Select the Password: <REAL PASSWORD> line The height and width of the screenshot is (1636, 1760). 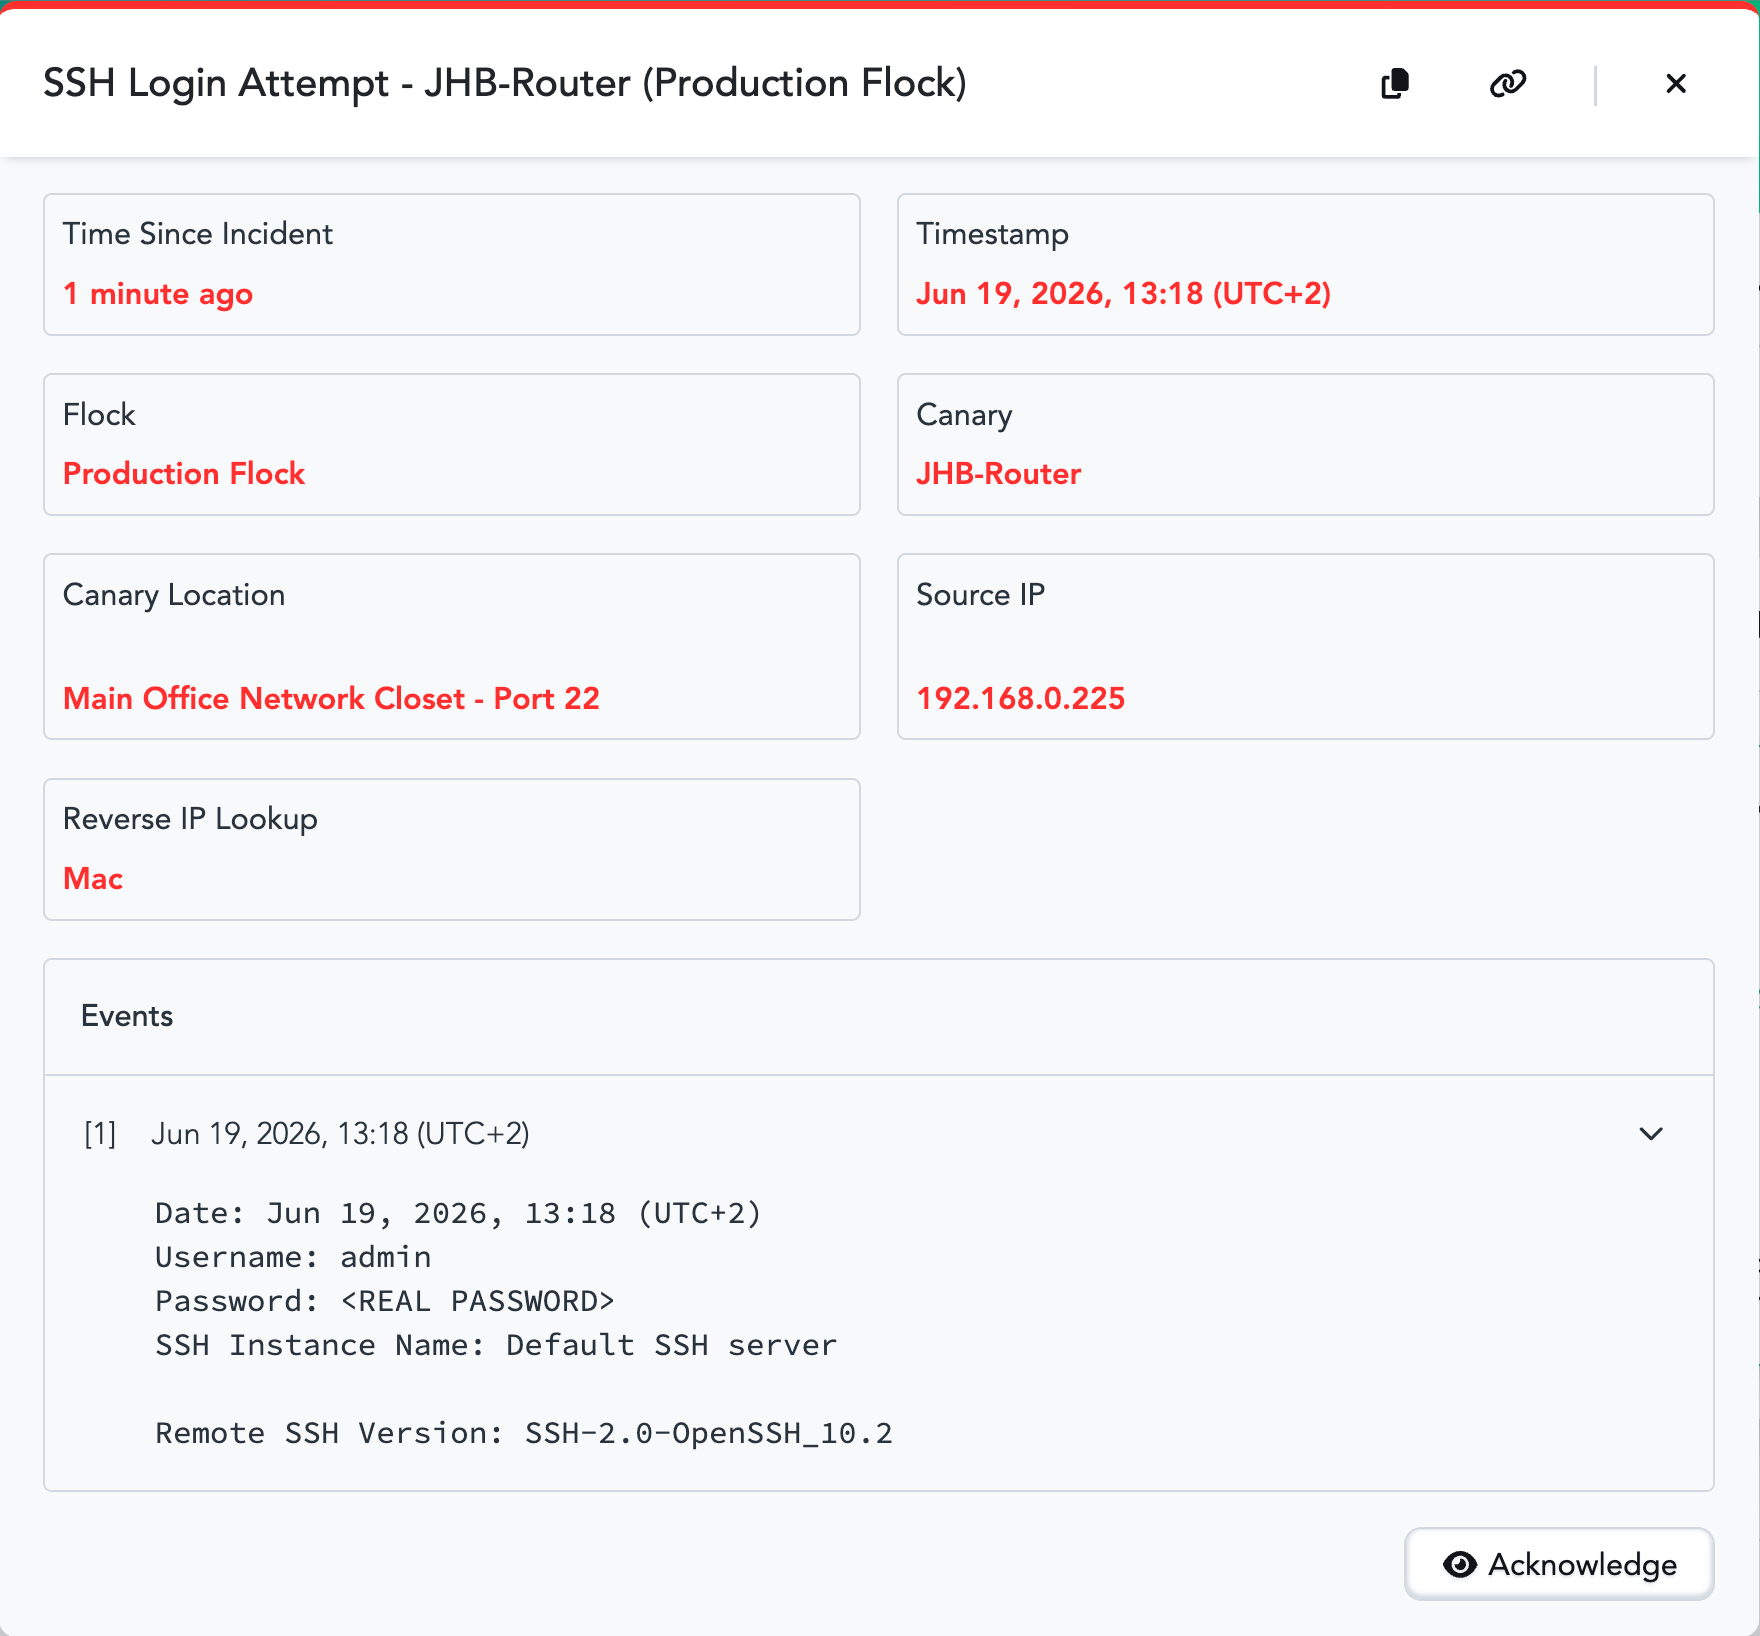pos(385,1301)
